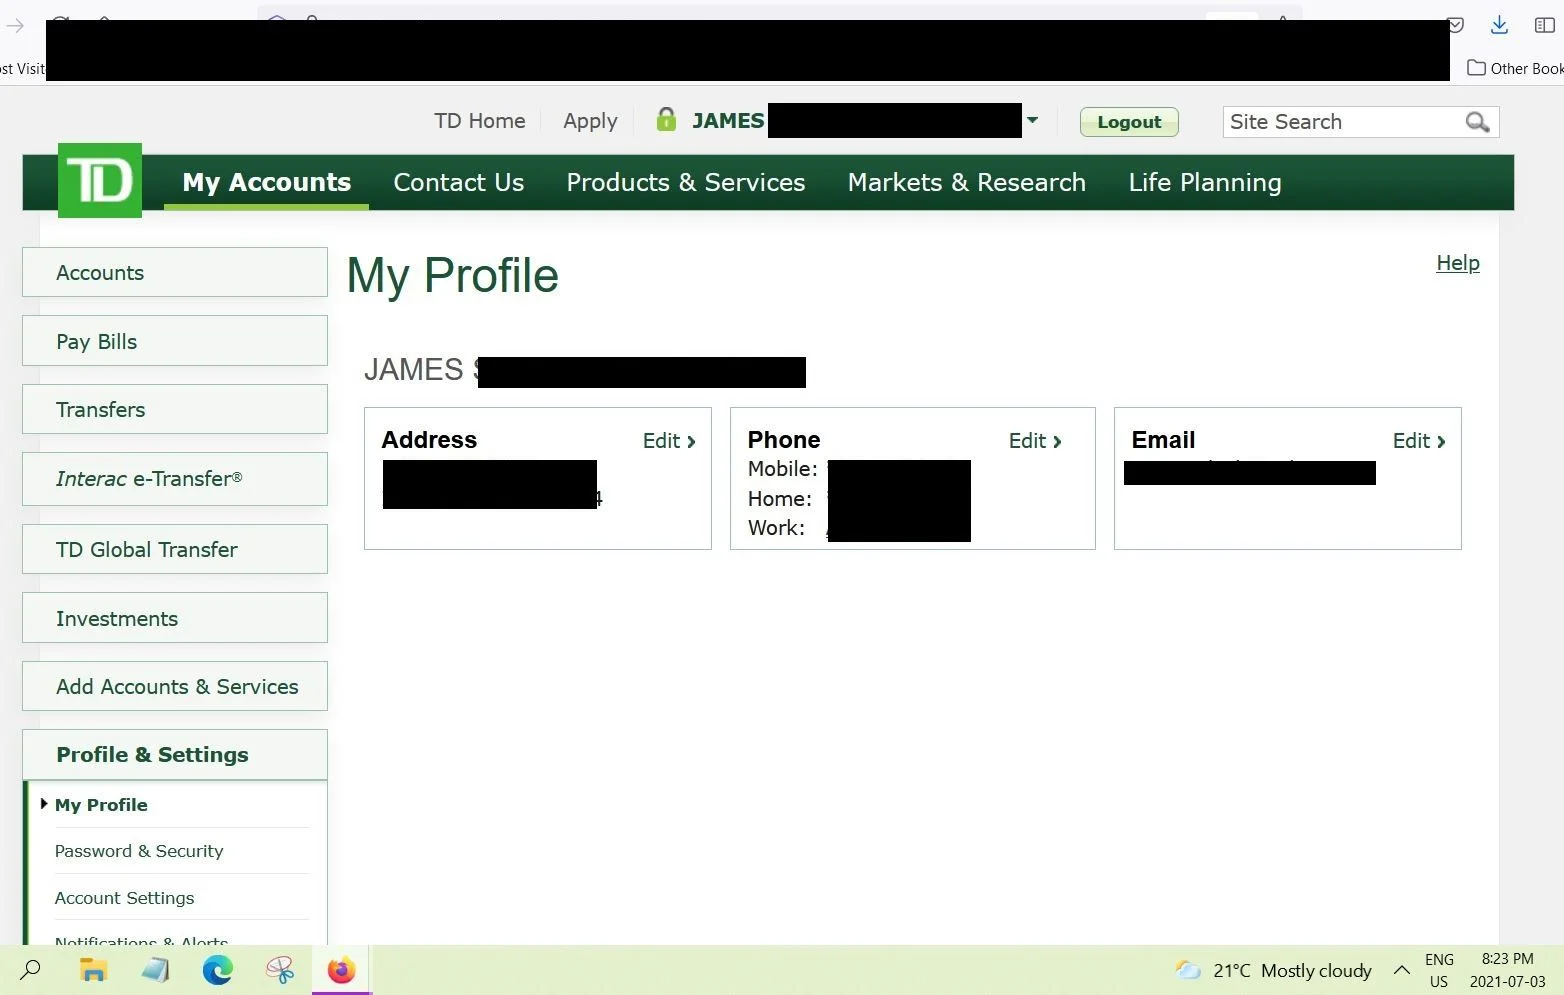Click the TD logo

[x=100, y=180]
